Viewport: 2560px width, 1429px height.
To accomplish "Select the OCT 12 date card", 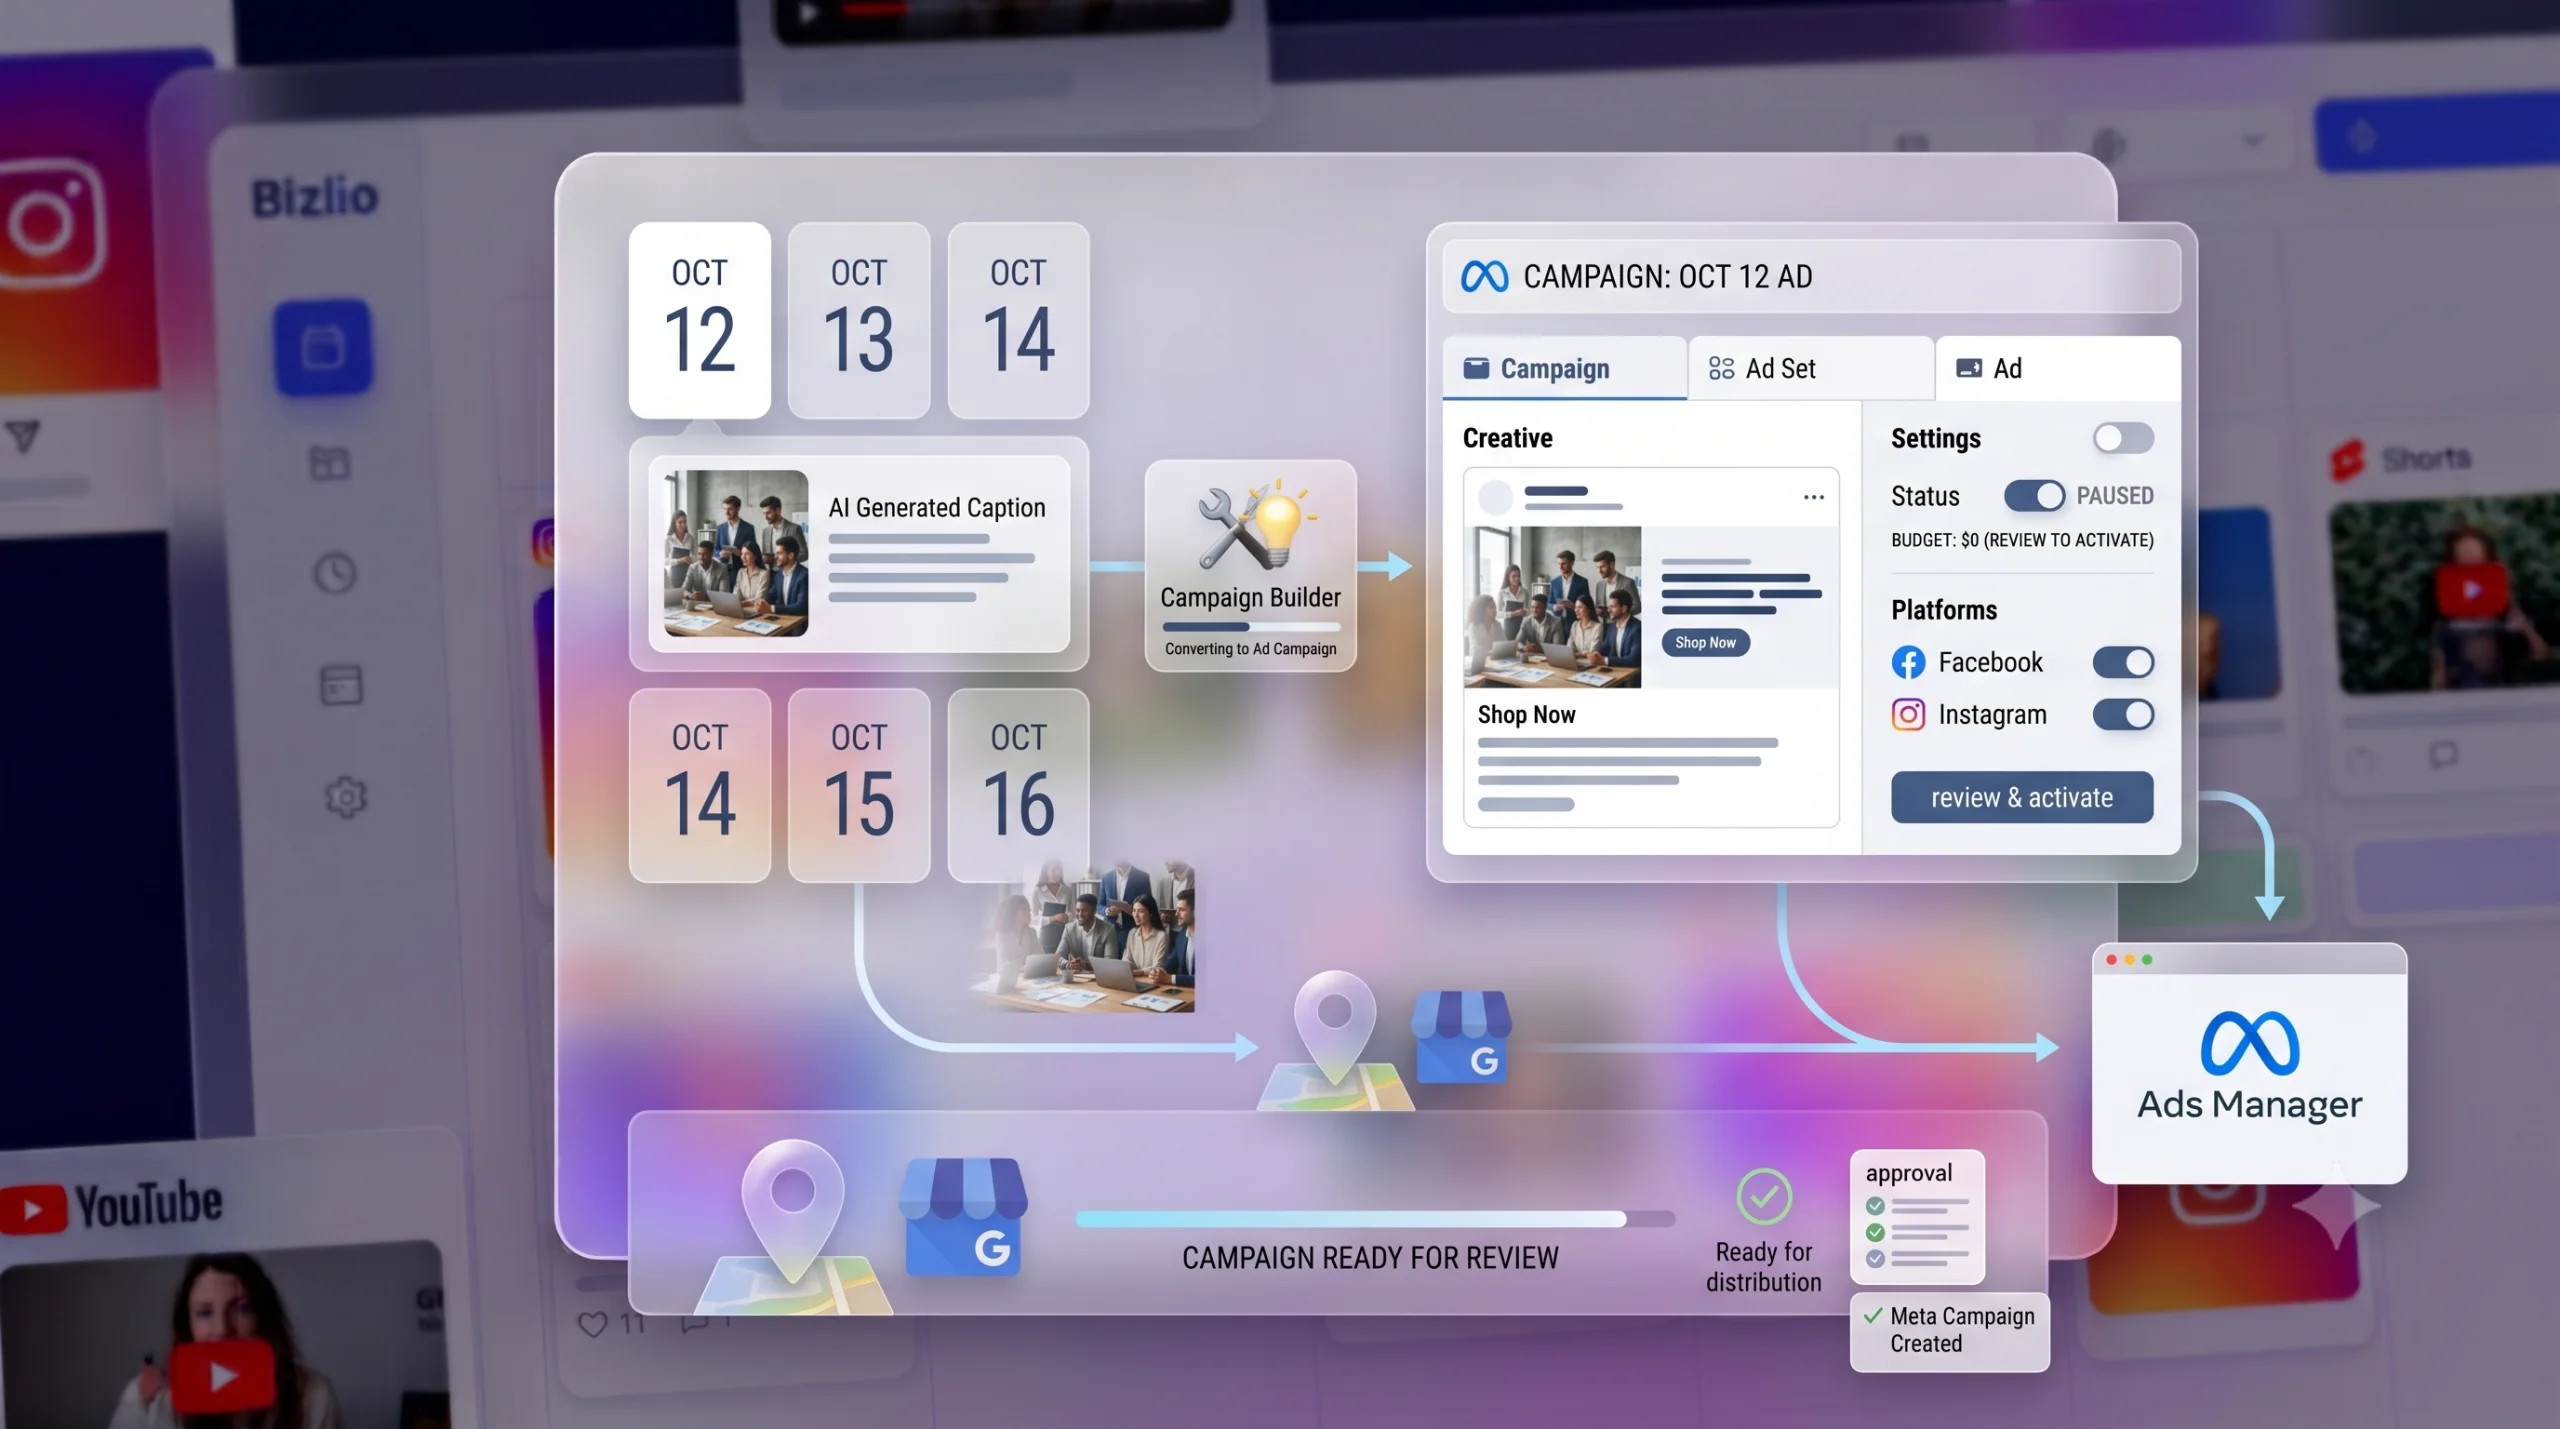I will coord(700,320).
